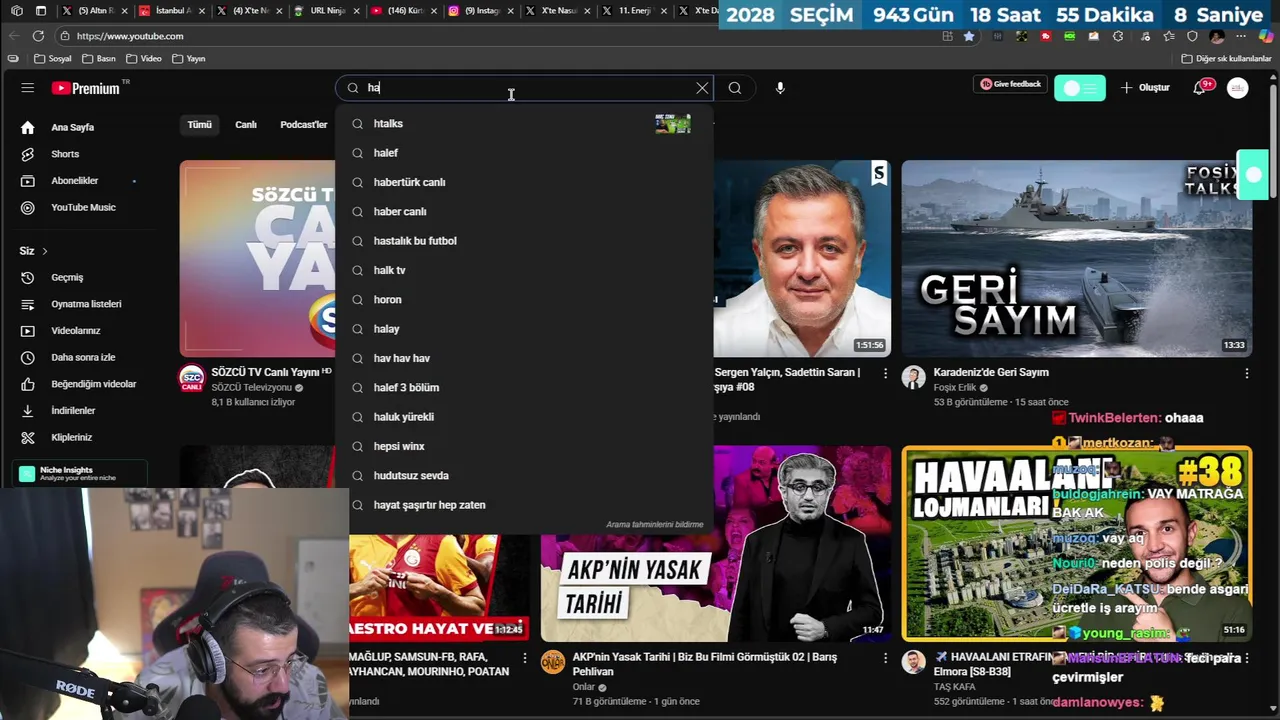Select the 'Tümü' filter chip
This screenshot has width=1280, height=720.
pyautogui.click(x=200, y=125)
